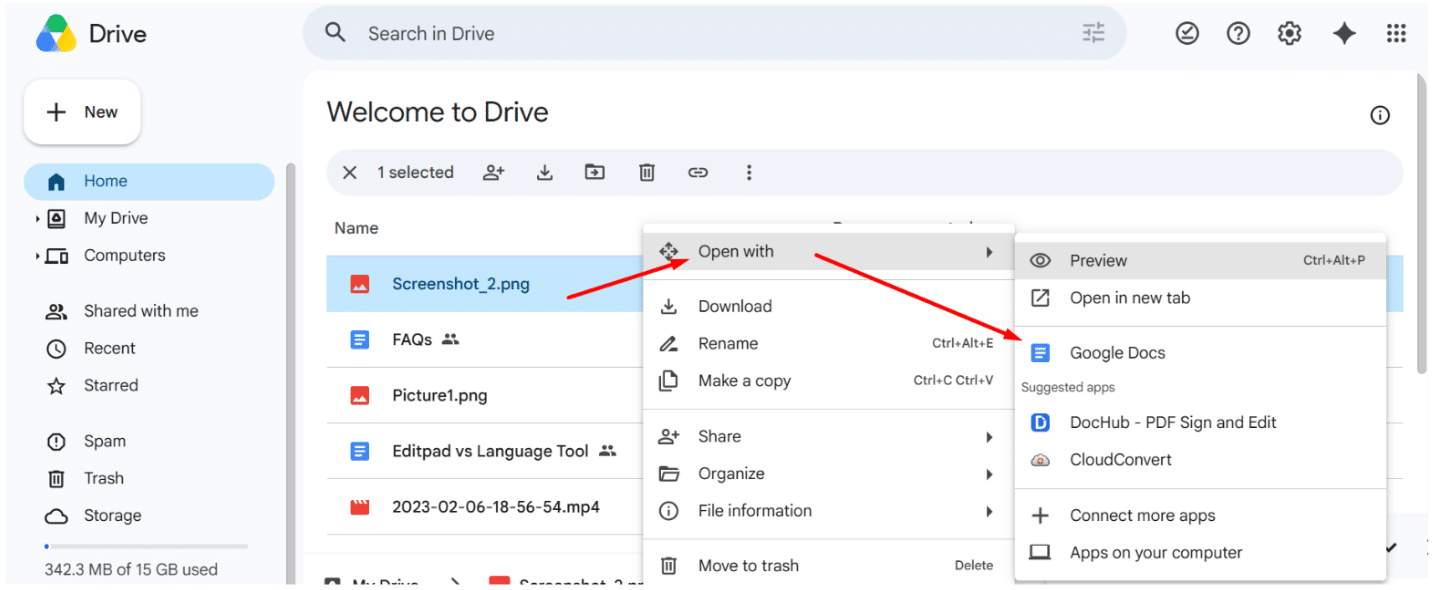Select Connect more apps
The width and height of the screenshot is (1435, 590).
click(x=1200, y=515)
